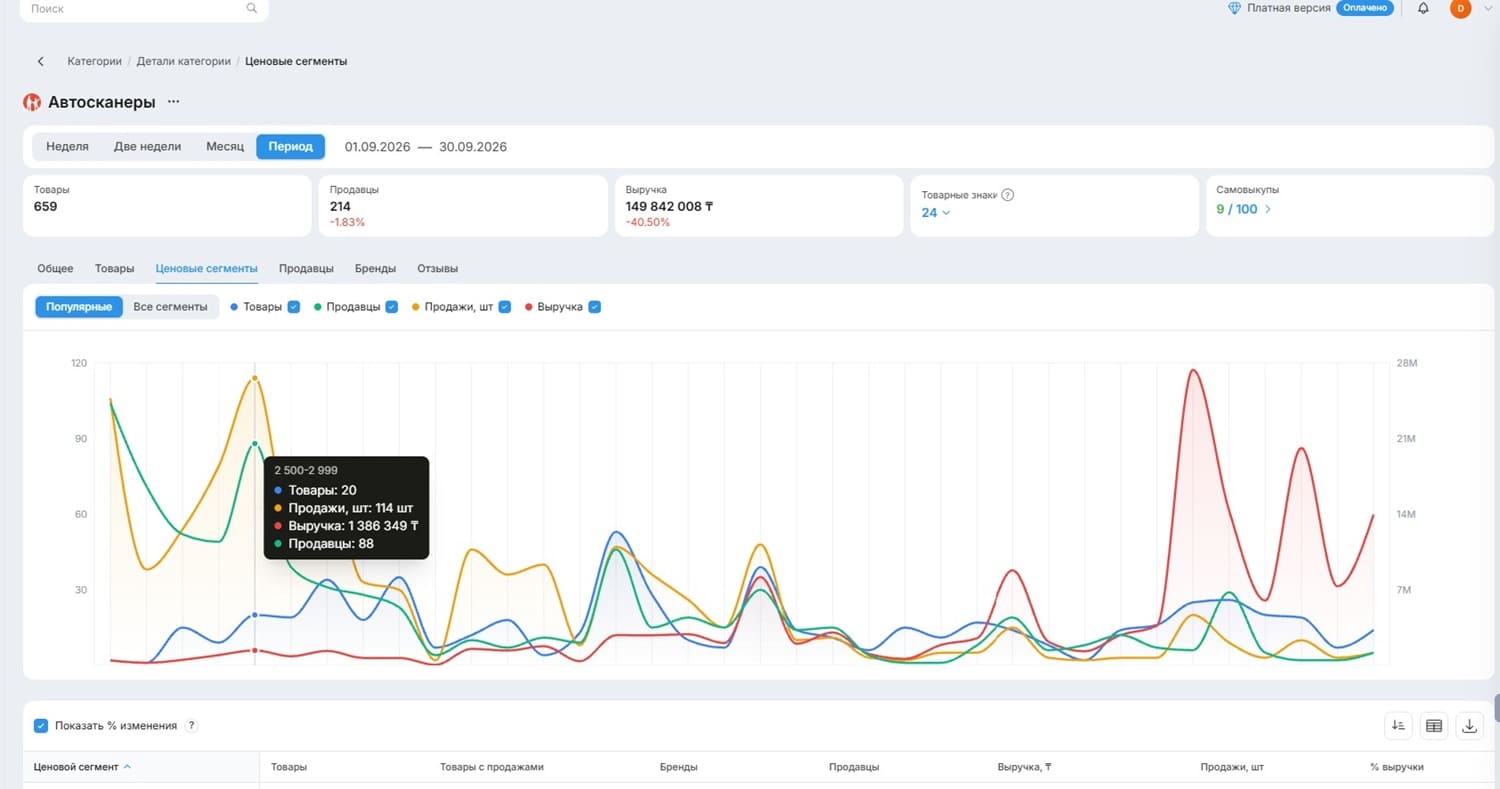Select the Популярные segments button
1500x789 pixels.
[79, 307]
